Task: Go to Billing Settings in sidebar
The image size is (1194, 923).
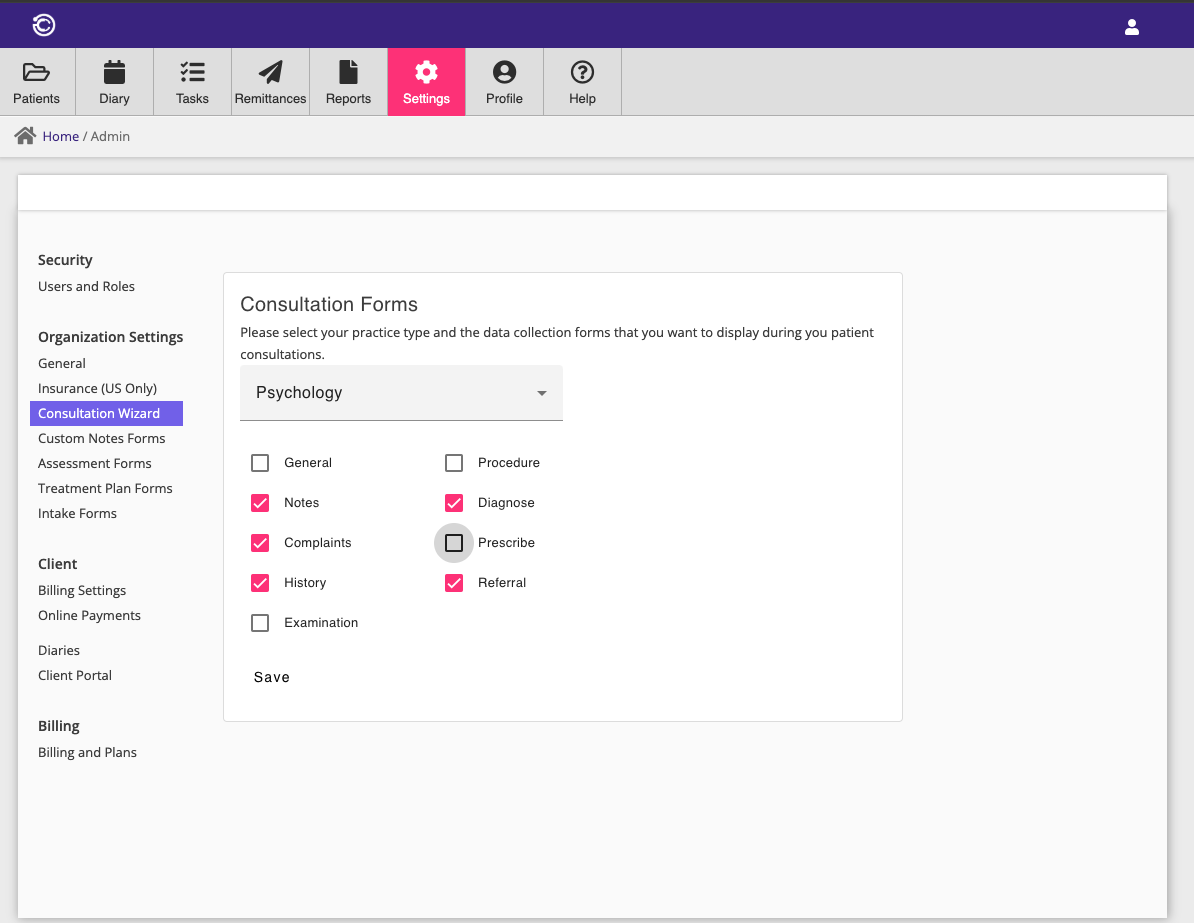Action: 82,590
